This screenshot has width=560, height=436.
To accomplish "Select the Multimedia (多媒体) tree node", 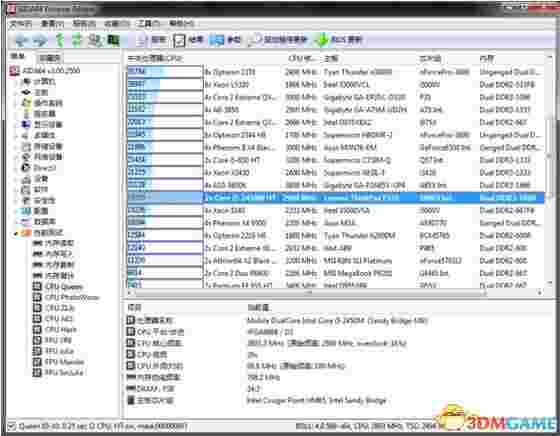I will [x=39, y=136].
